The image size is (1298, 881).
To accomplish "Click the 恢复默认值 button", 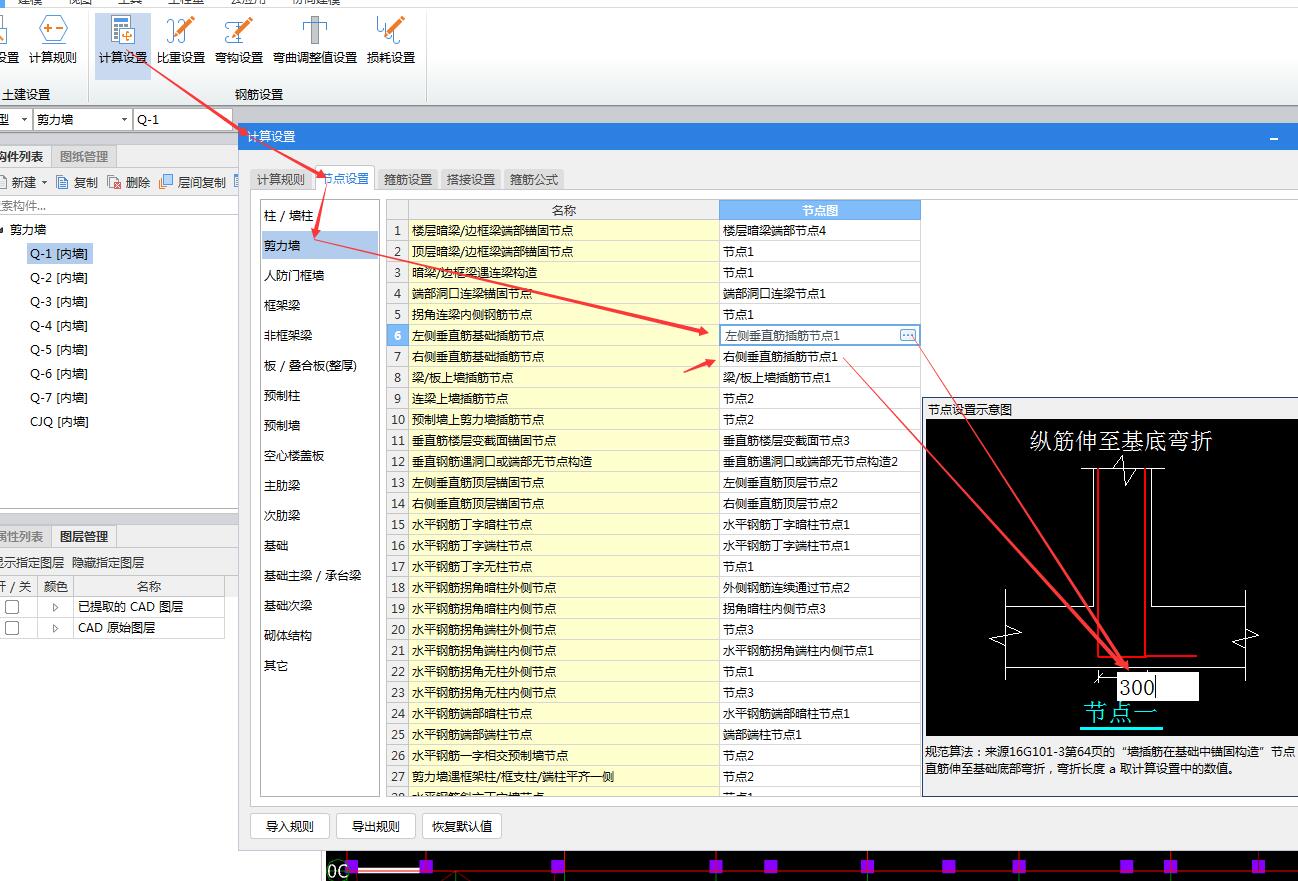I will (462, 826).
